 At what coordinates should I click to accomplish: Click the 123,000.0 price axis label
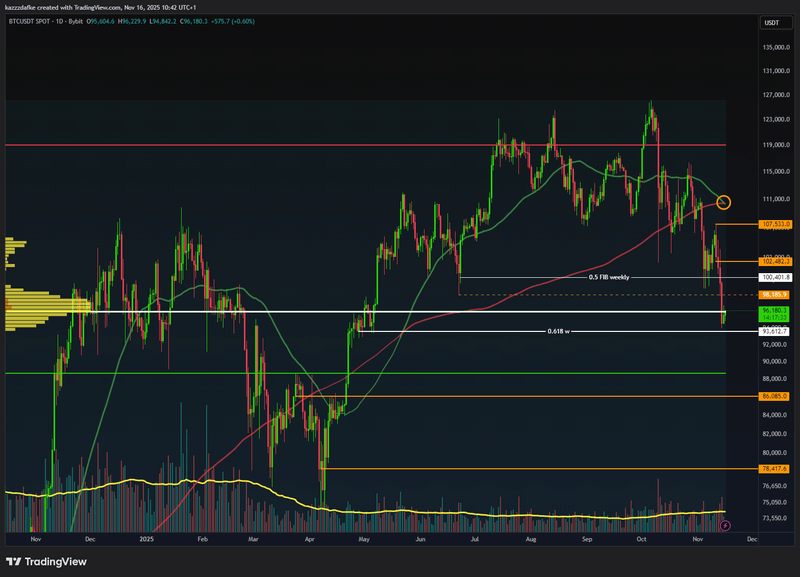pyautogui.click(x=776, y=119)
